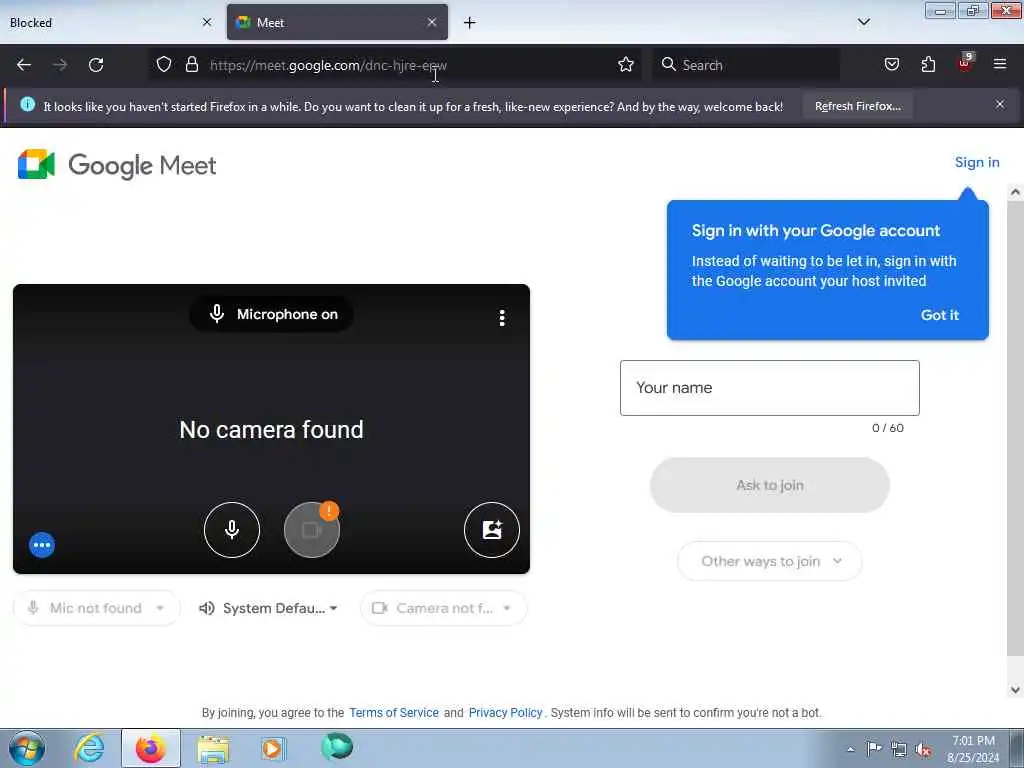Show hidden system tray icons
This screenshot has width=1024, height=768.
pyautogui.click(x=850, y=749)
